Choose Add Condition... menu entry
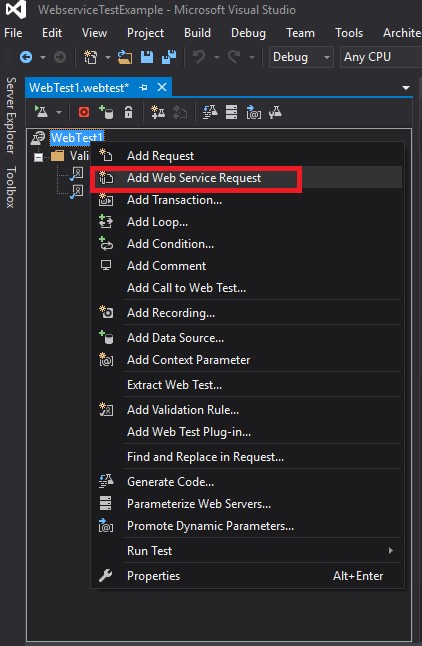422x646 pixels. coord(246,244)
